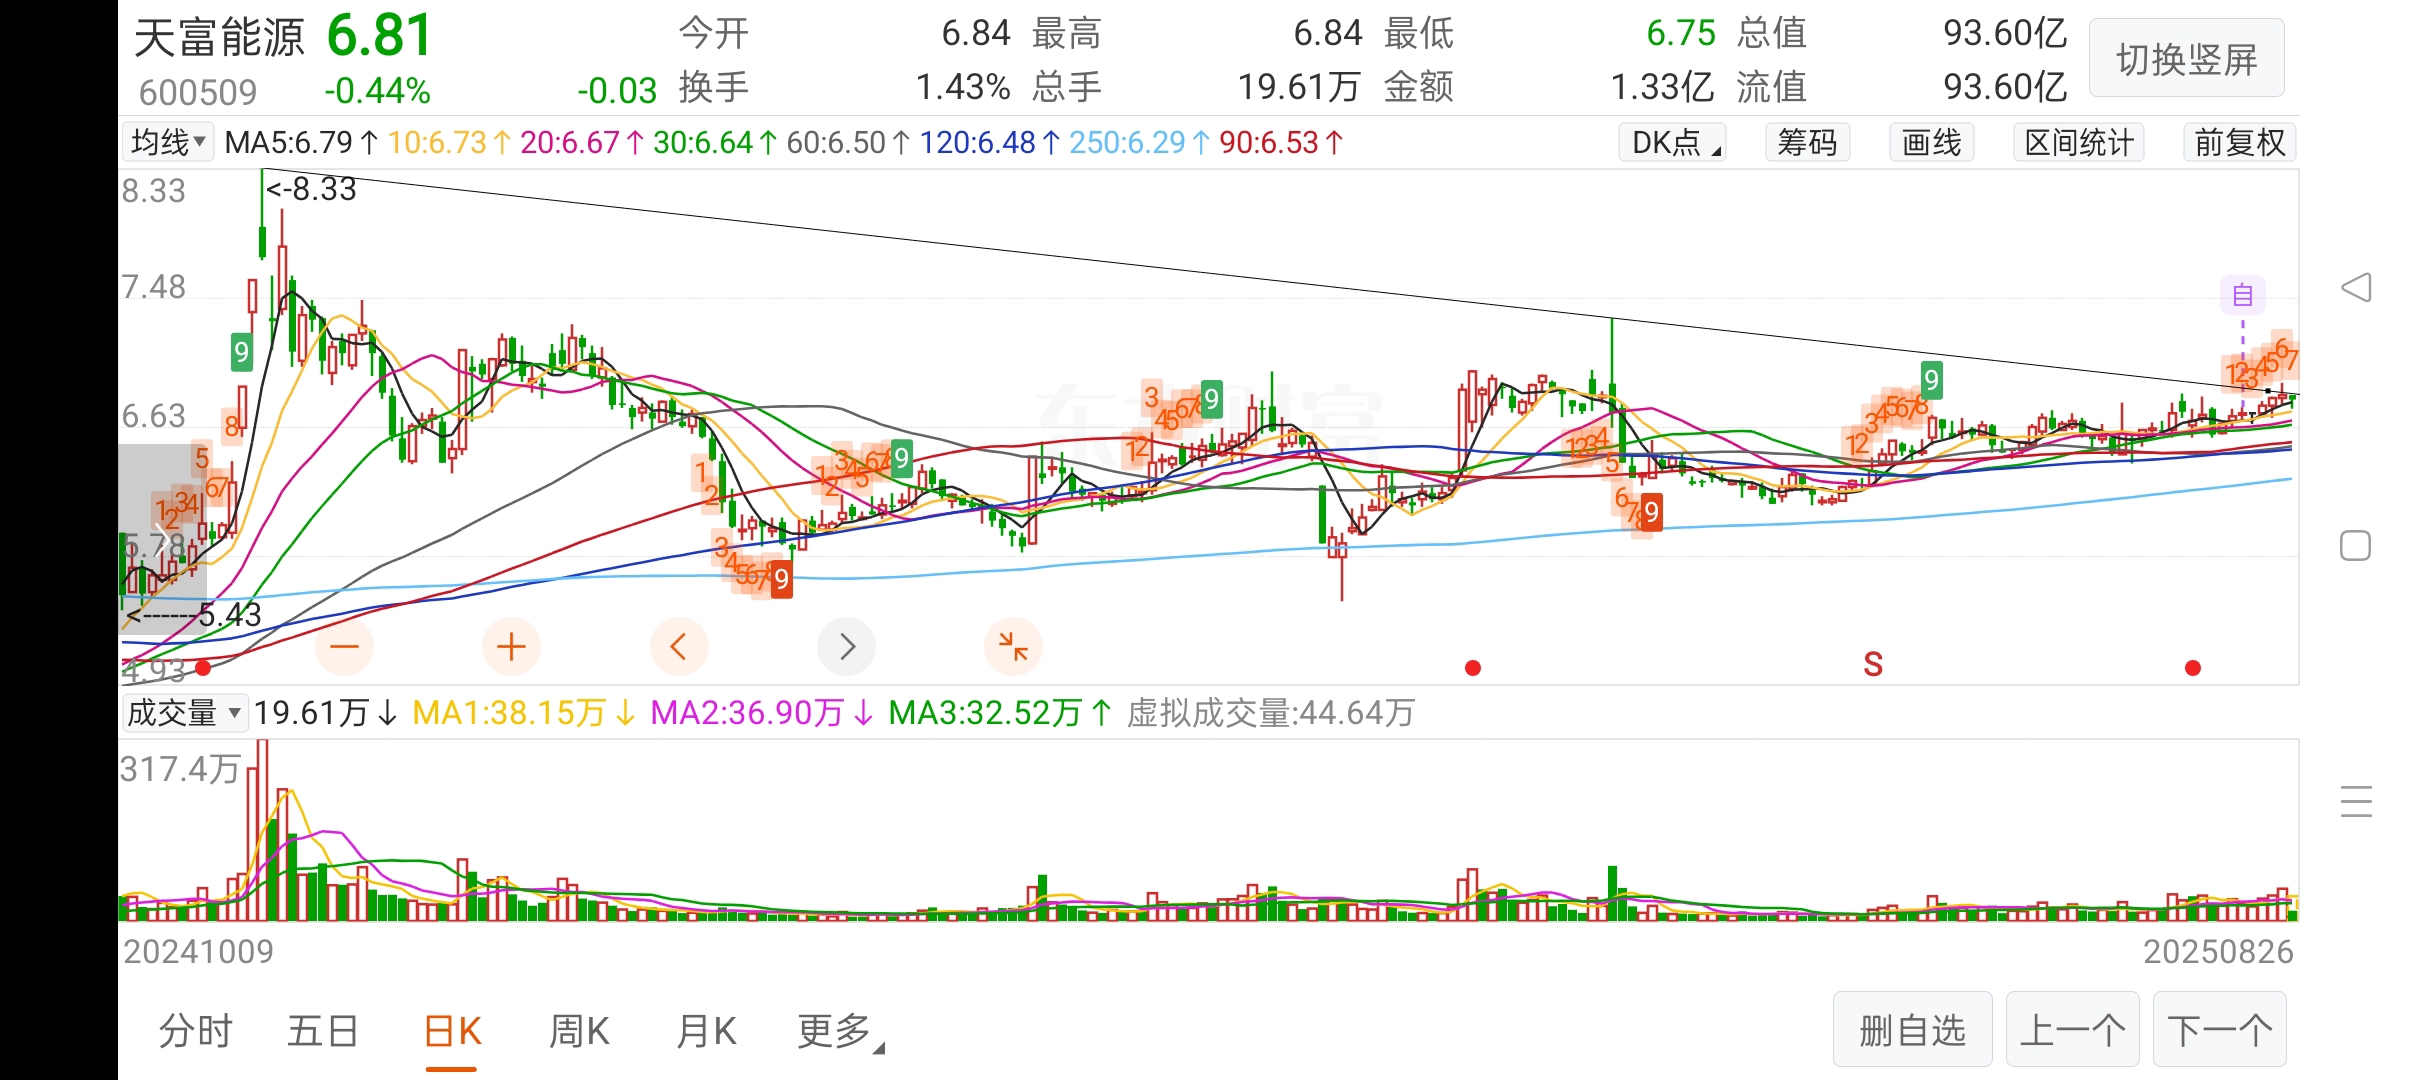Tap the three-line recent apps icon
This screenshot has width=2412, height=1080.
tap(2356, 802)
